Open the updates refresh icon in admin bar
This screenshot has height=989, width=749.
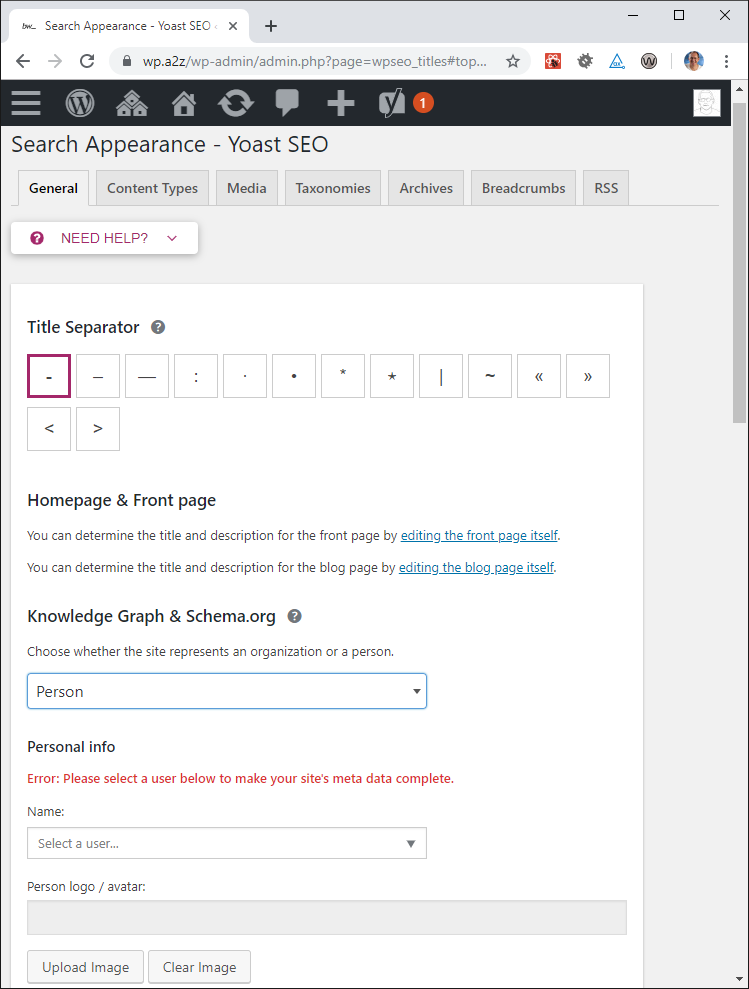click(x=235, y=103)
